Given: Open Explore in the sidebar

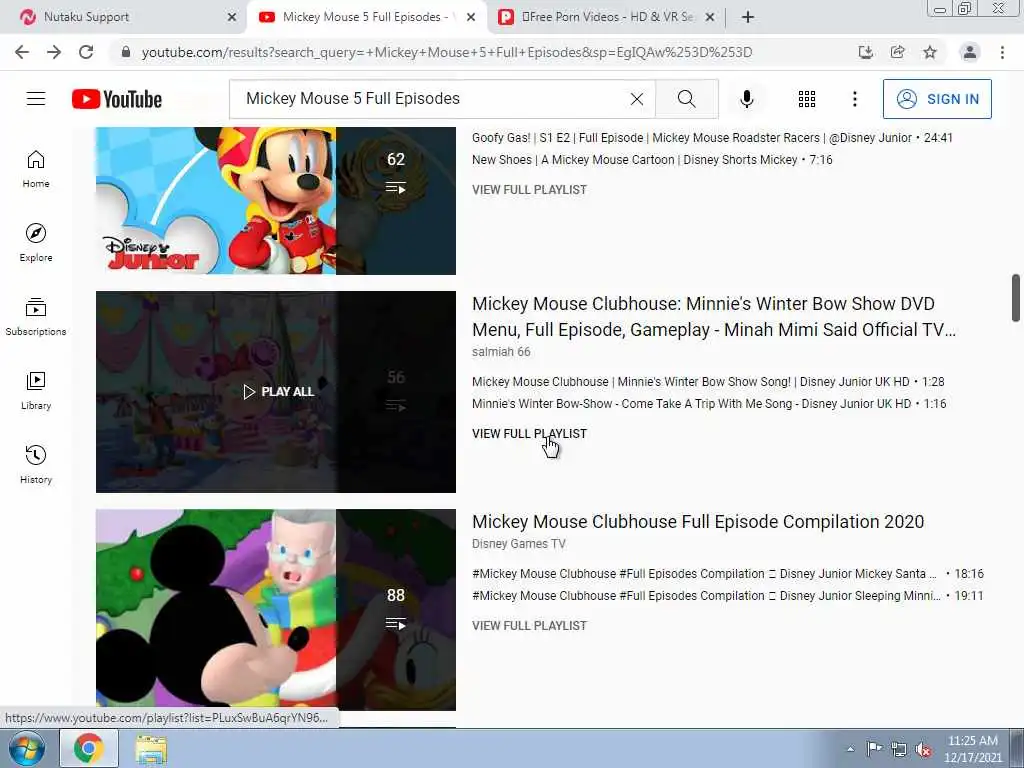Looking at the screenshot, I should (x=36, y=243).
